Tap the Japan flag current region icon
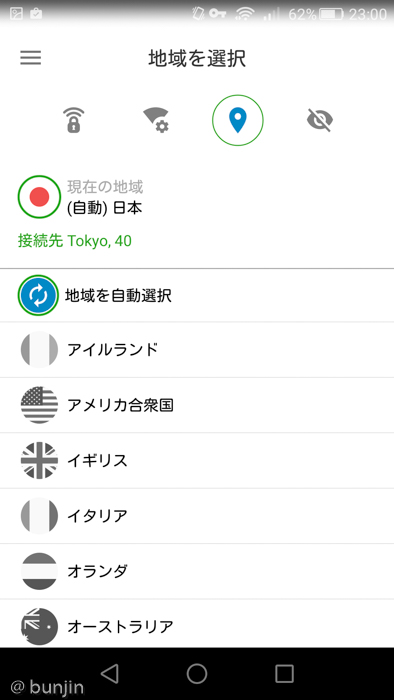 tap(39, 197)
